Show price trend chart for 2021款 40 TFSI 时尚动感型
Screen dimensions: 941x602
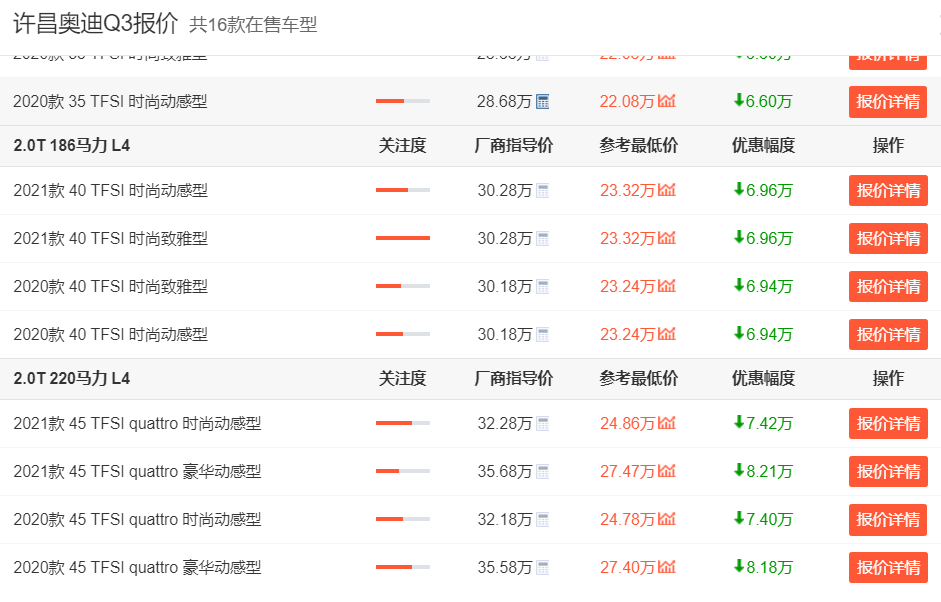point(667,190)
